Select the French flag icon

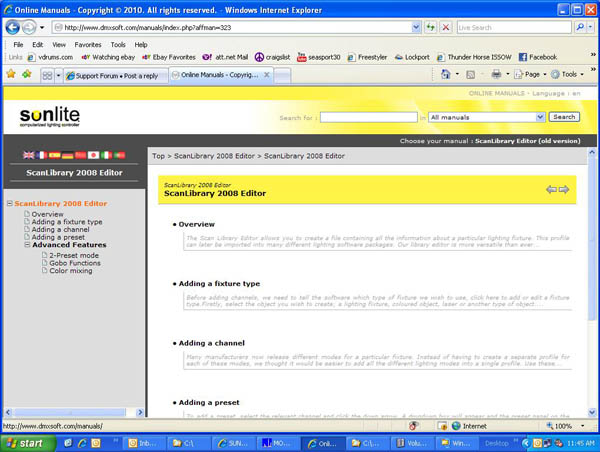click(41, 155)
